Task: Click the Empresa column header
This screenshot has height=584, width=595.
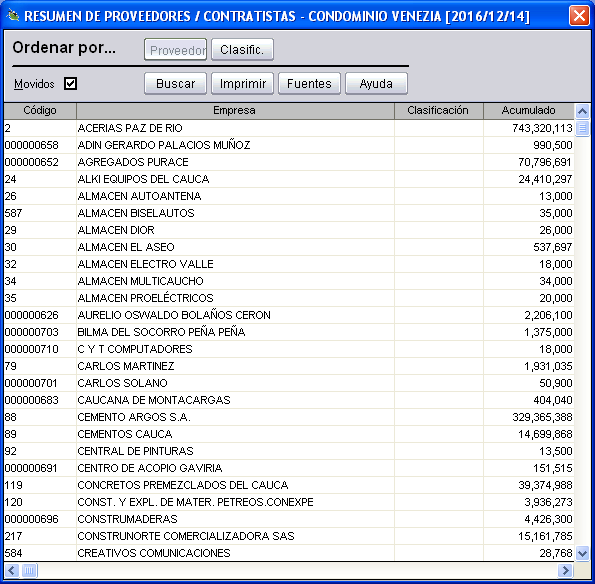Action: pos(235,110)
